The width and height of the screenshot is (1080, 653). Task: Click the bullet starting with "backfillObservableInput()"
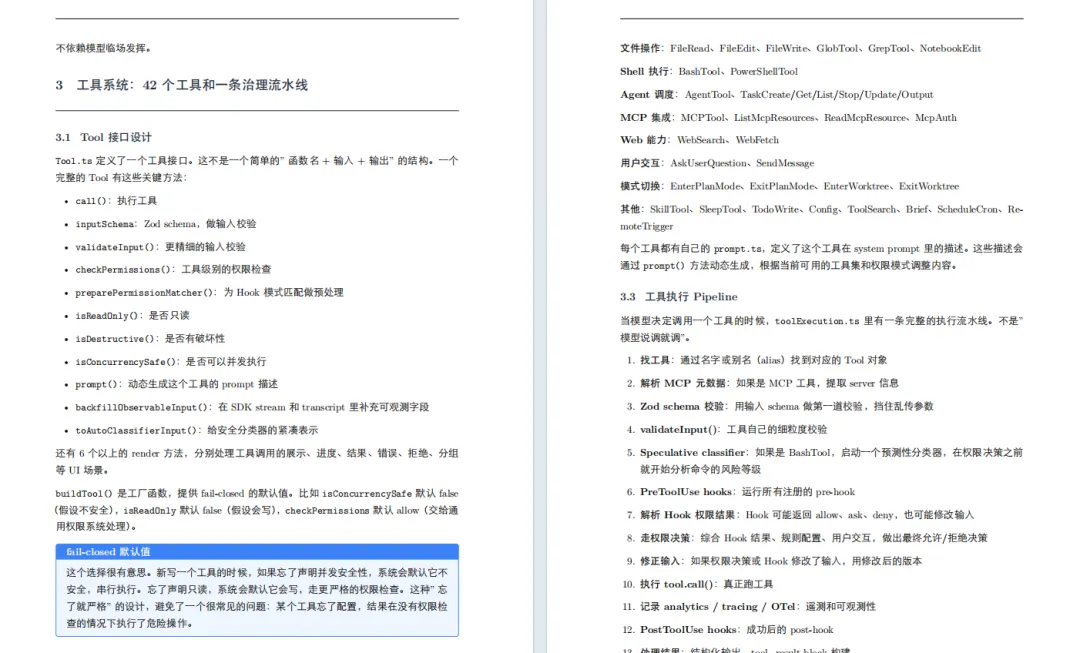[251, 407]
